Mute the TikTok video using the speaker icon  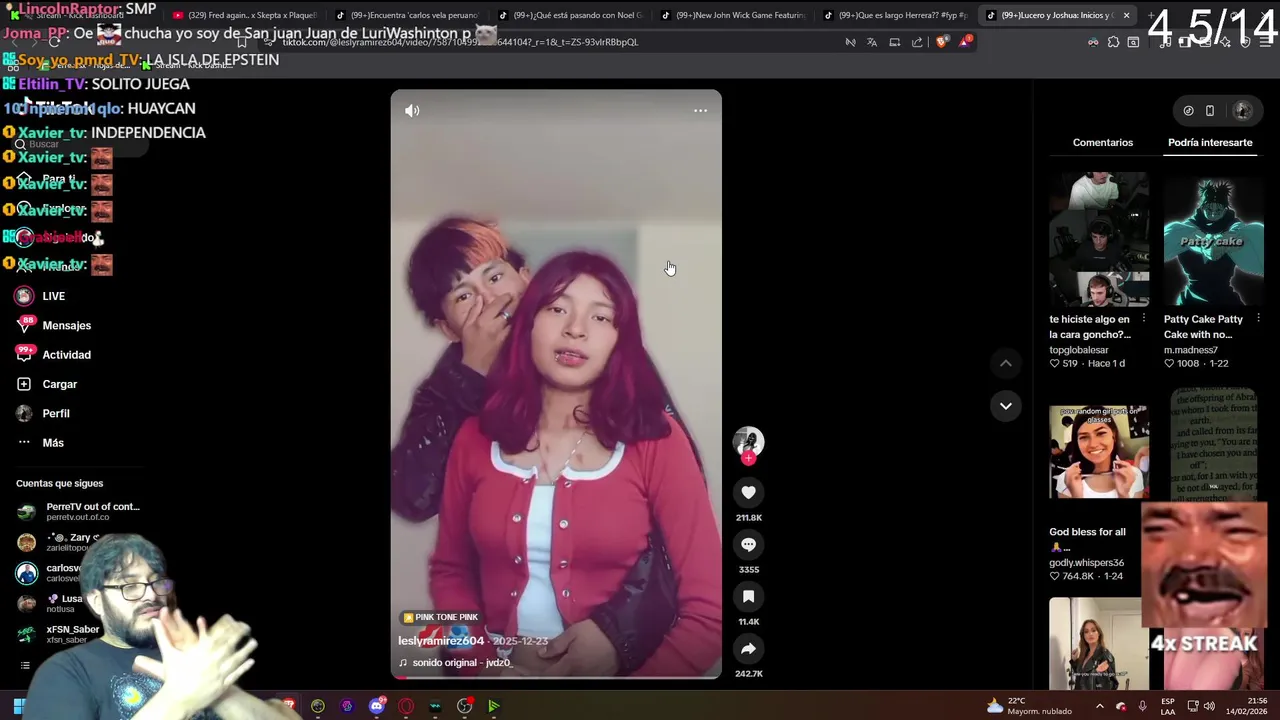(412, 111)
